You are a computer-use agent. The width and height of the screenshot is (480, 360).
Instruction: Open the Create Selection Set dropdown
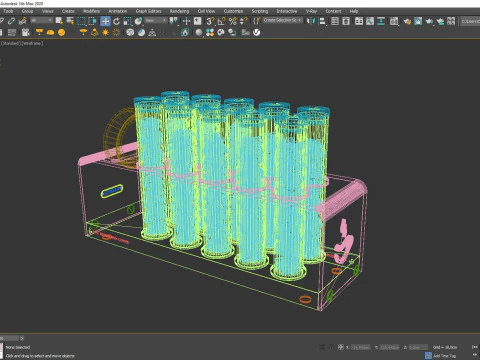click(283, 21)
